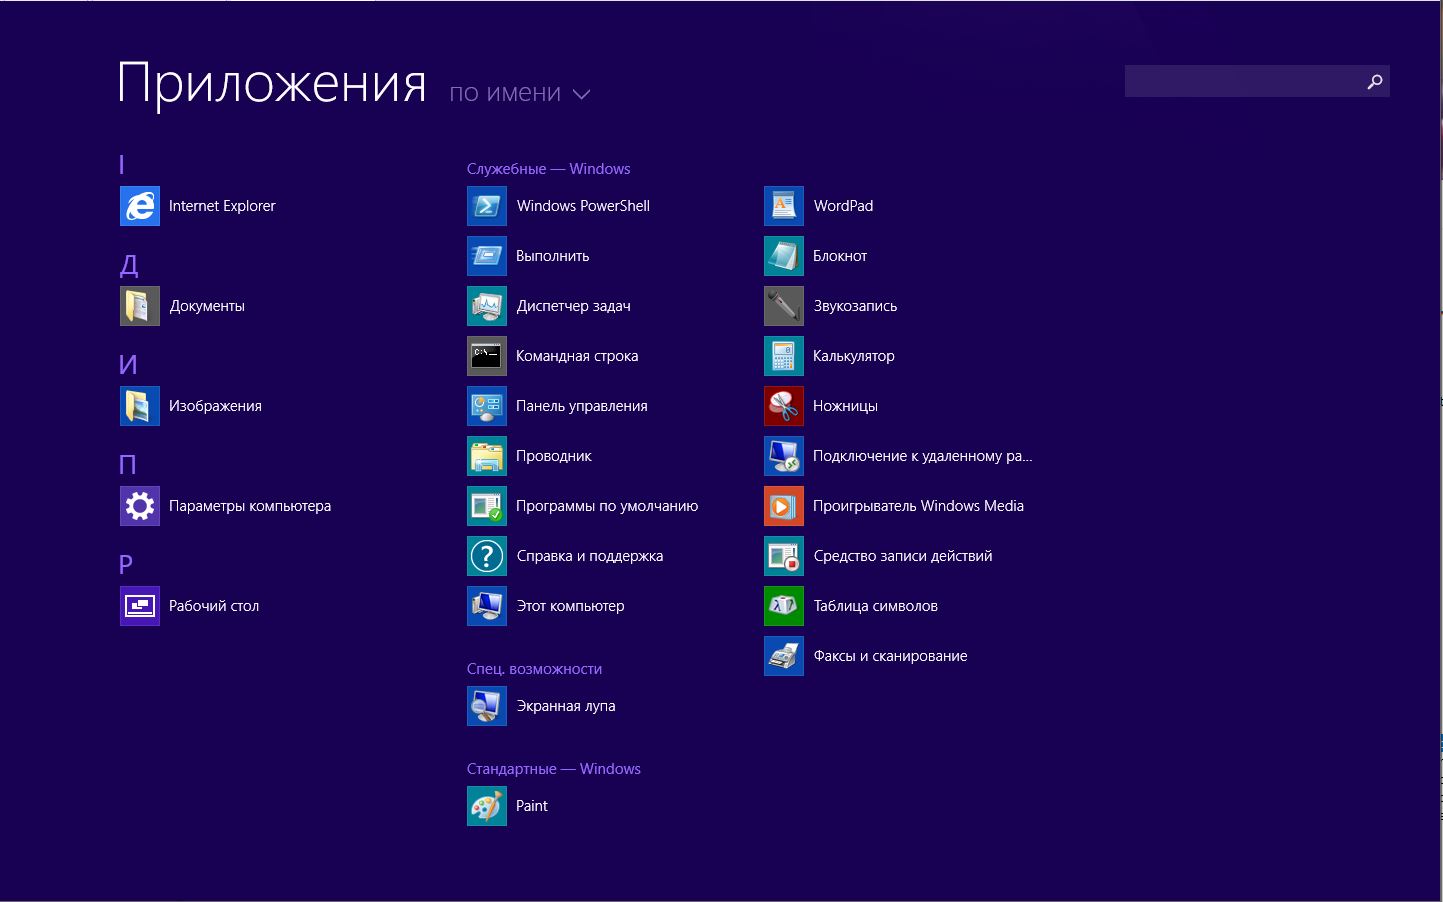Expand the 'по имени' sort dropdown
This screenshot has width=1443, height=902.
(505, 94)
